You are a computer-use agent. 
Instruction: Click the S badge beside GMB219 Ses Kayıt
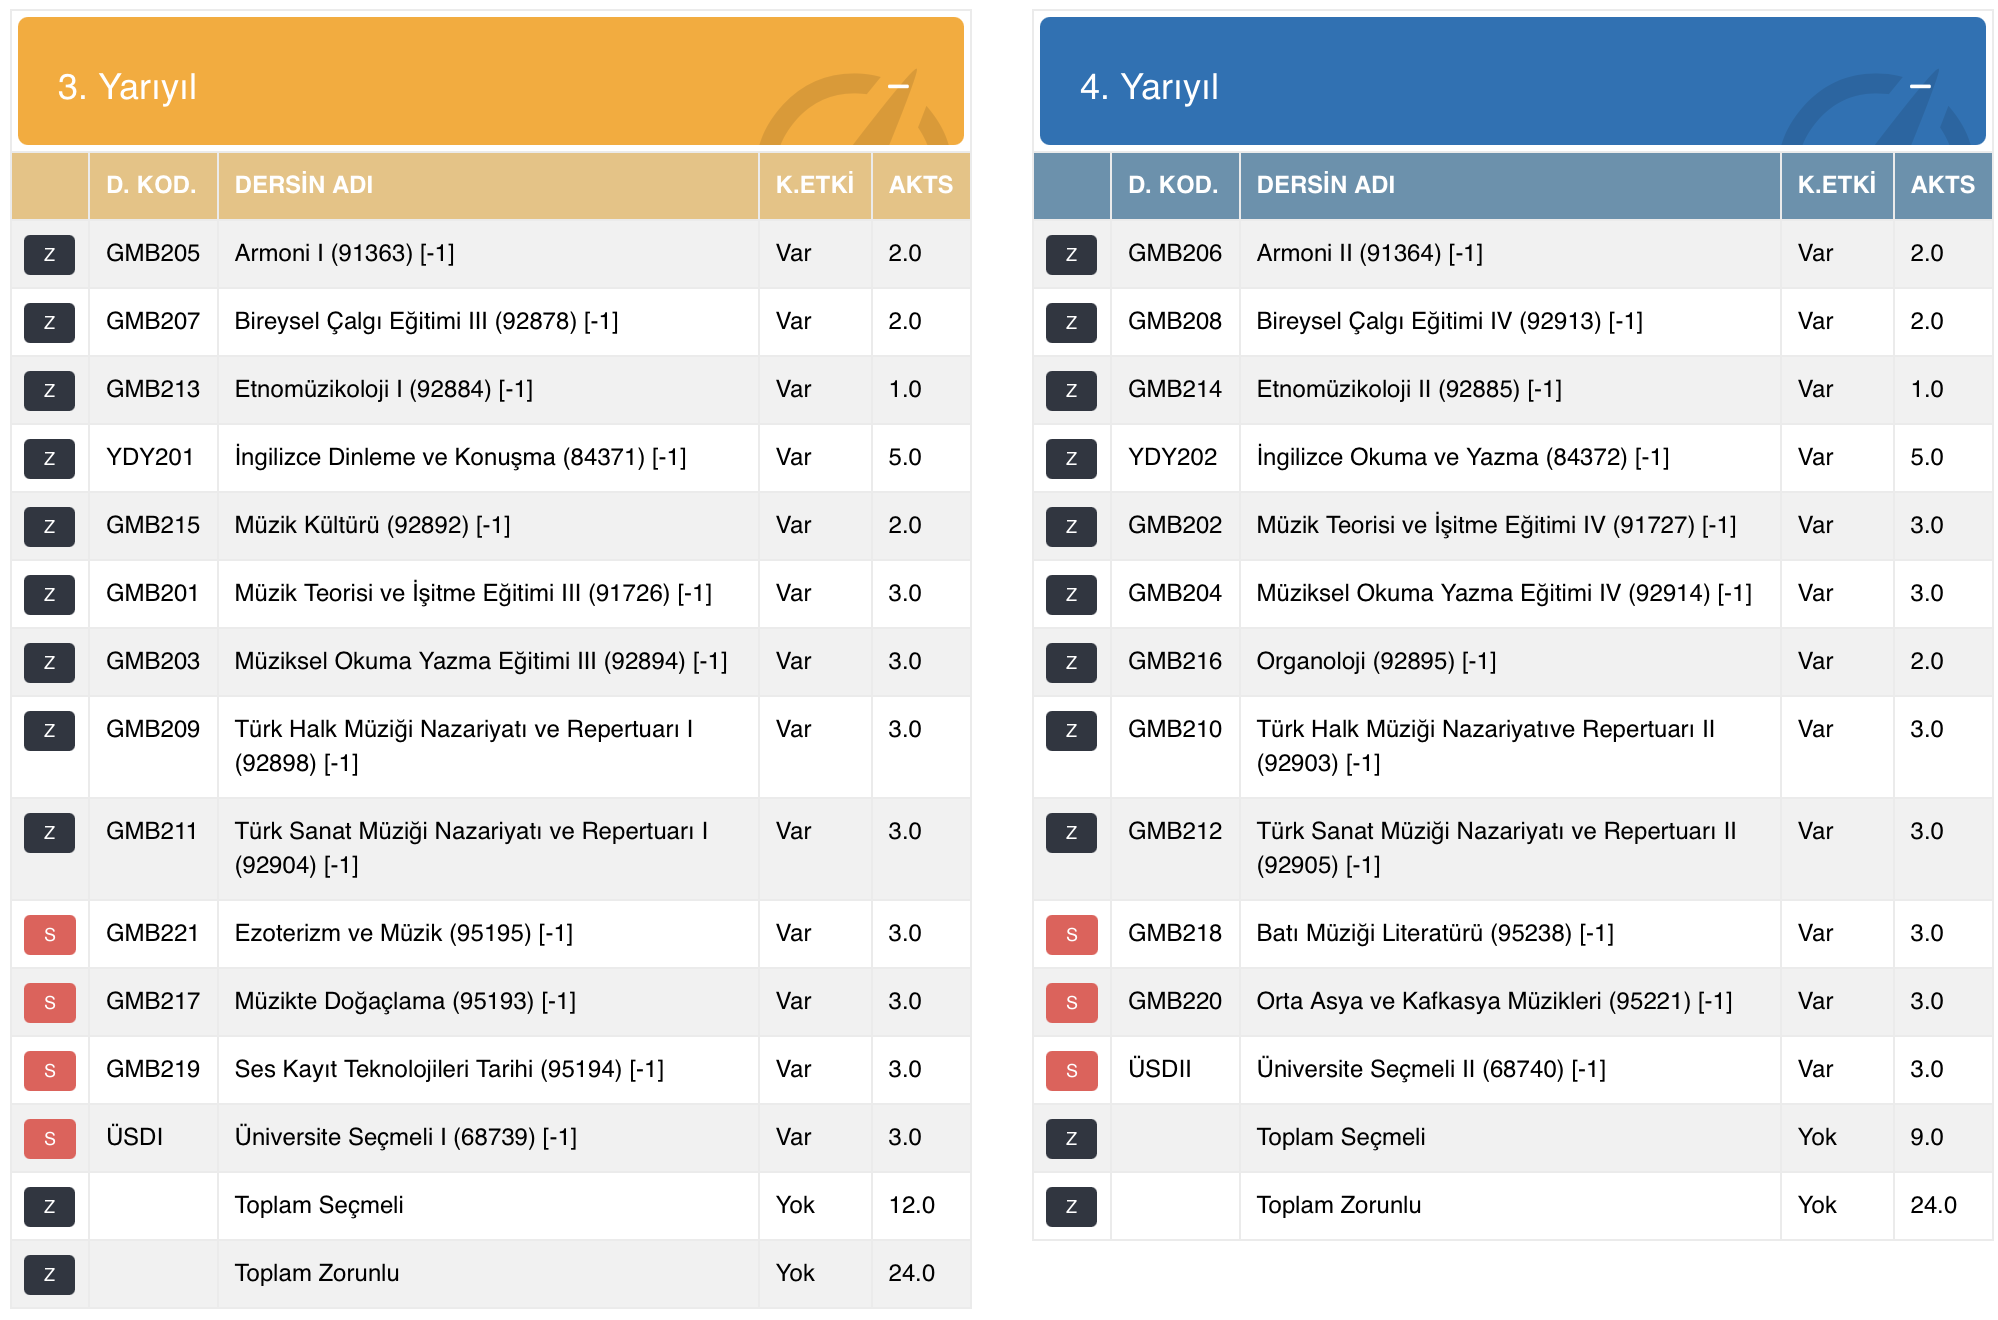click(x=49, y=1070)
